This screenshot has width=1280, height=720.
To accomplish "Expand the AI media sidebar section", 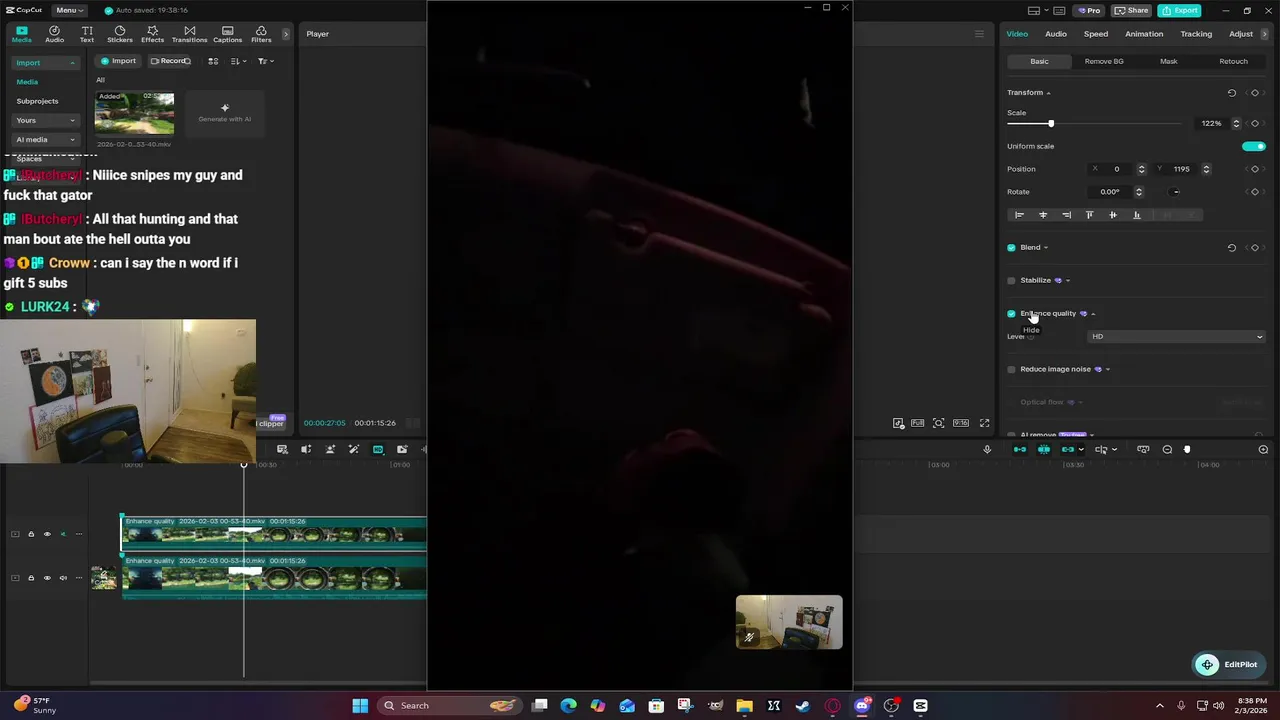I will tap(45, 140).
